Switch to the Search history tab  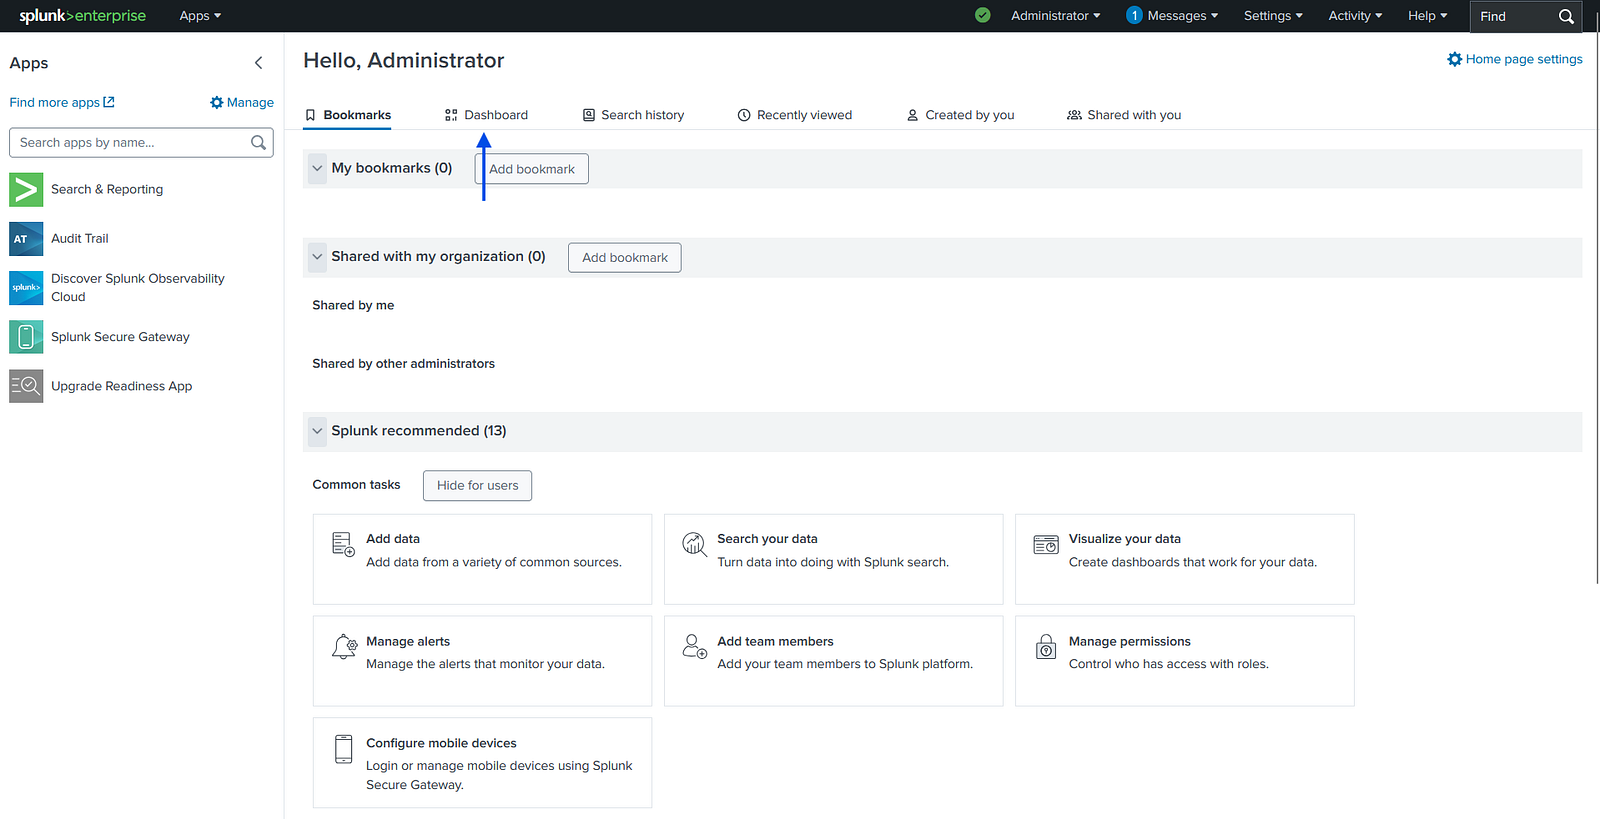[x=634, y=115]
